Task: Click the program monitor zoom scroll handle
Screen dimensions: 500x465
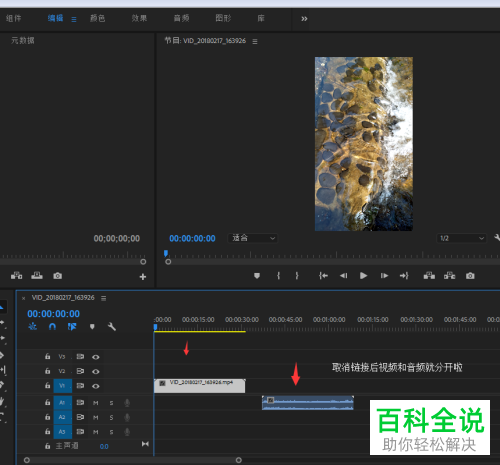Action: (168, 262)
